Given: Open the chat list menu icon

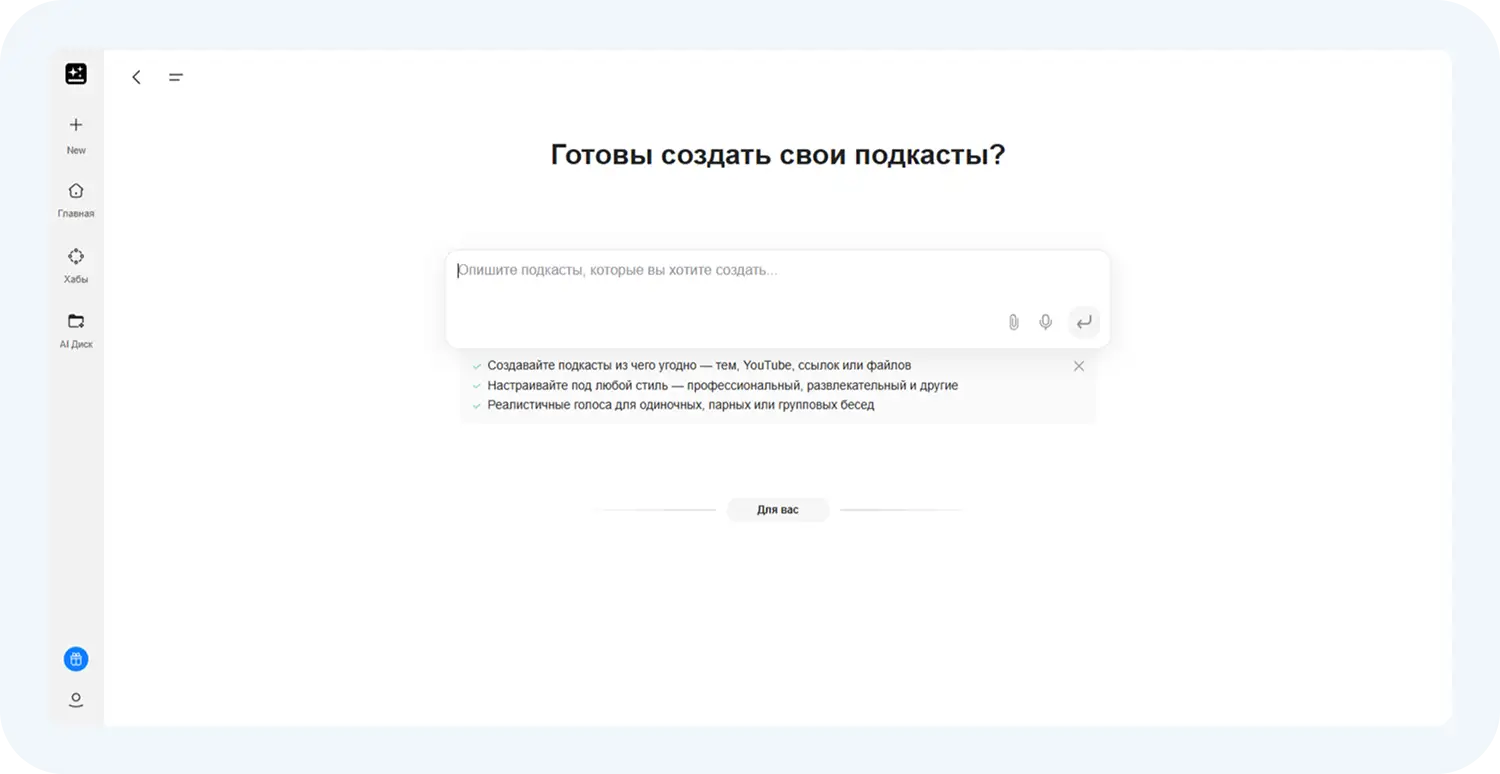Looking at the screenshot, I should [176, 77].
